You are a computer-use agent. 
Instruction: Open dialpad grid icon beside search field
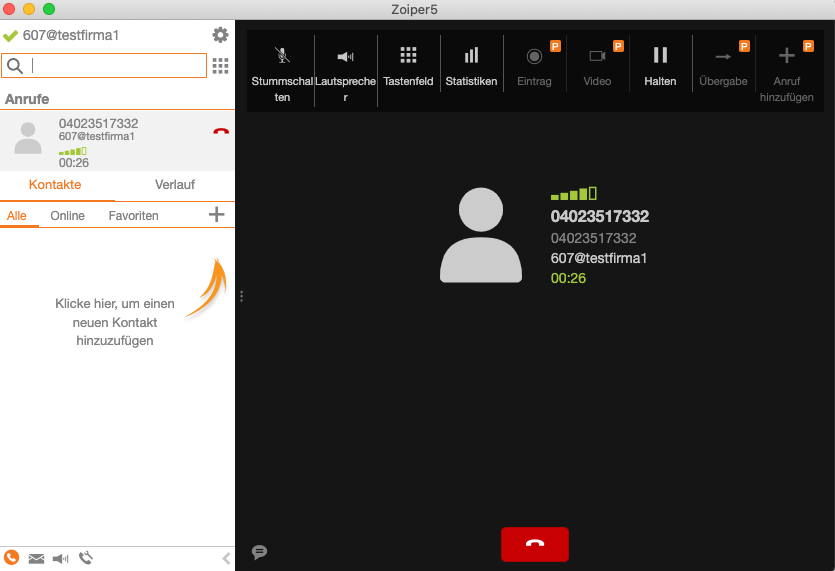click(220, 66)
